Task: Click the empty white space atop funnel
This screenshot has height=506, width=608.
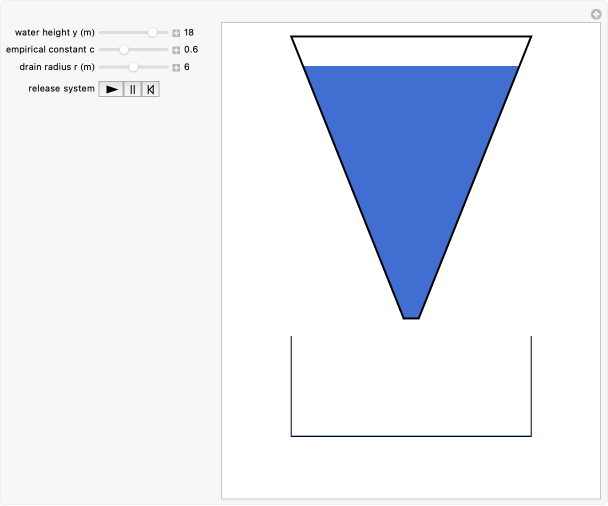Action: [410, 51]
